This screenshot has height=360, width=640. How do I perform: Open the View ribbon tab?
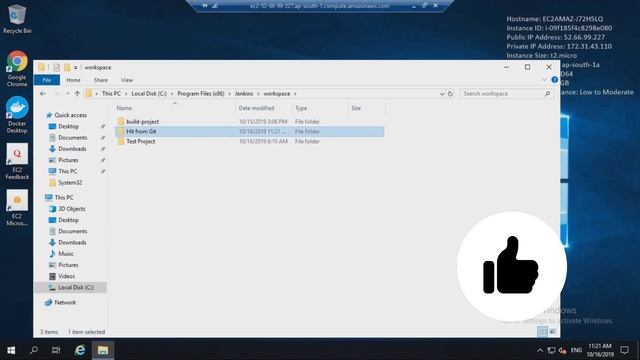(x=127, y=80)
